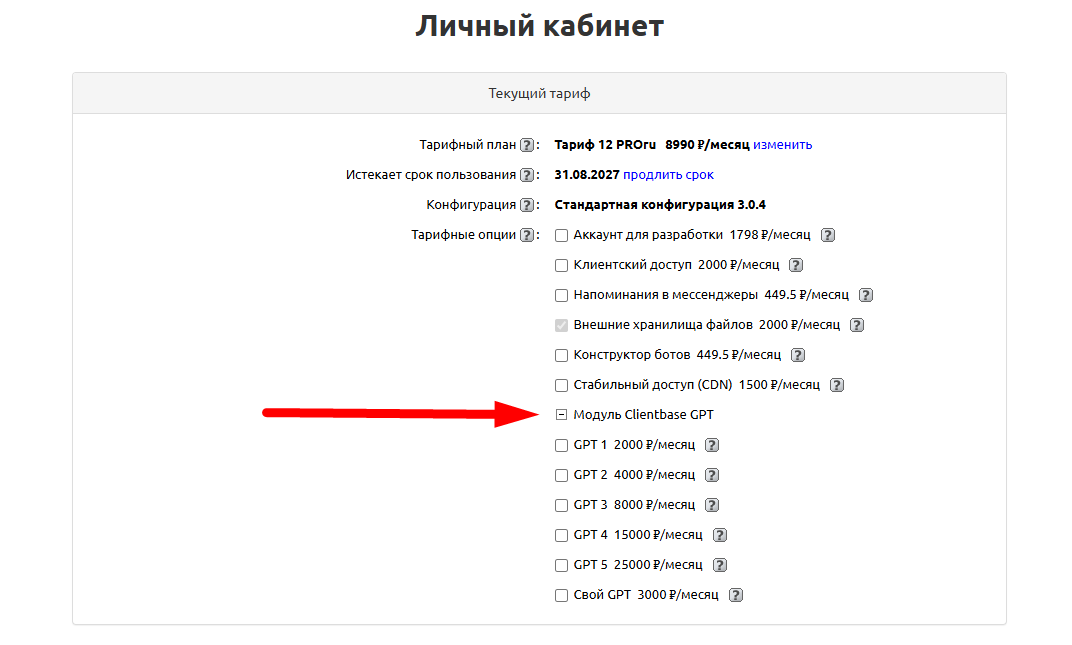Show help for Конструктор ботов option
The width and height of the screenshot is (1072, 645).
pos(798,356)
